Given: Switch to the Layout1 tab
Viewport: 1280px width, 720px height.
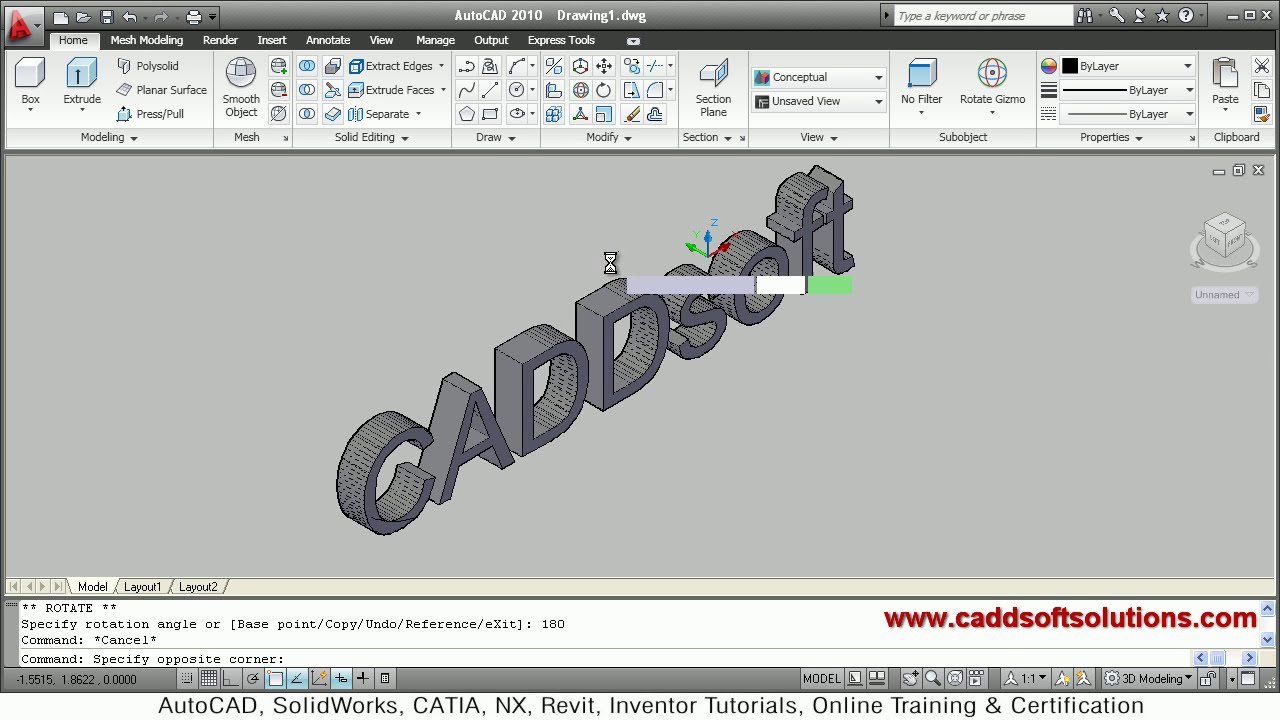Looking at the screenshot, I should pyautogui.click(x=142, y=587).
